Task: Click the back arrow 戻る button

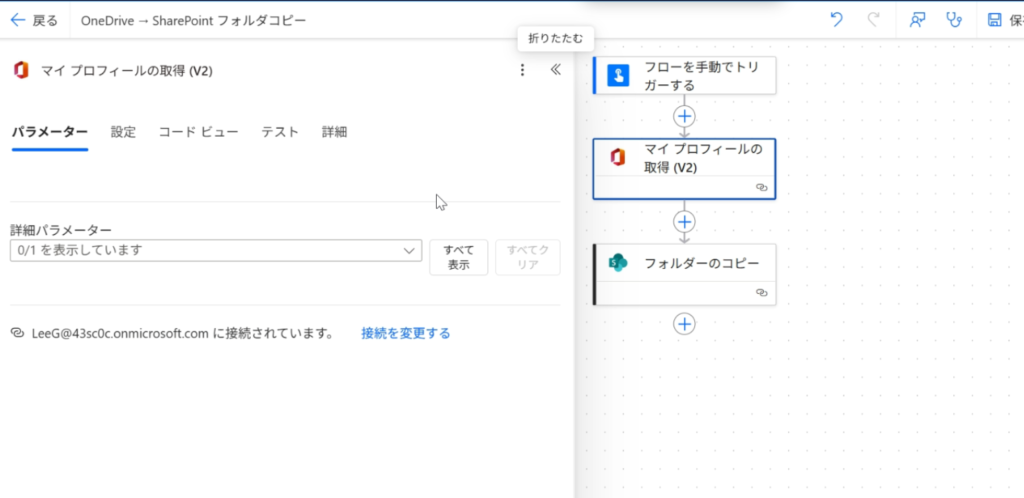Action: point(34,20)
